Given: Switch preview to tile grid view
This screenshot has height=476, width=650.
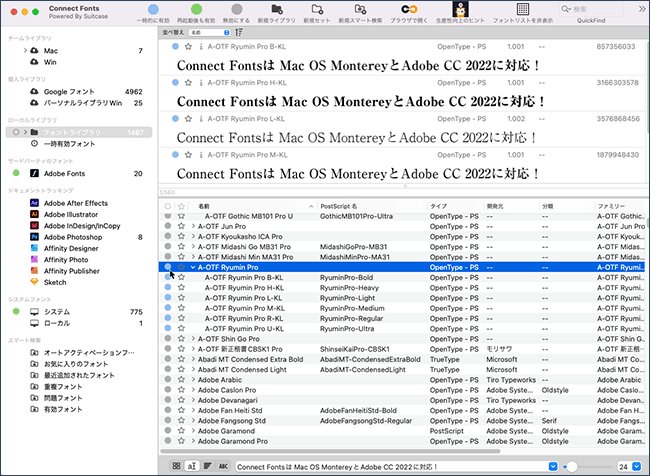Looking at the screenshot, I should pos(176,466).
